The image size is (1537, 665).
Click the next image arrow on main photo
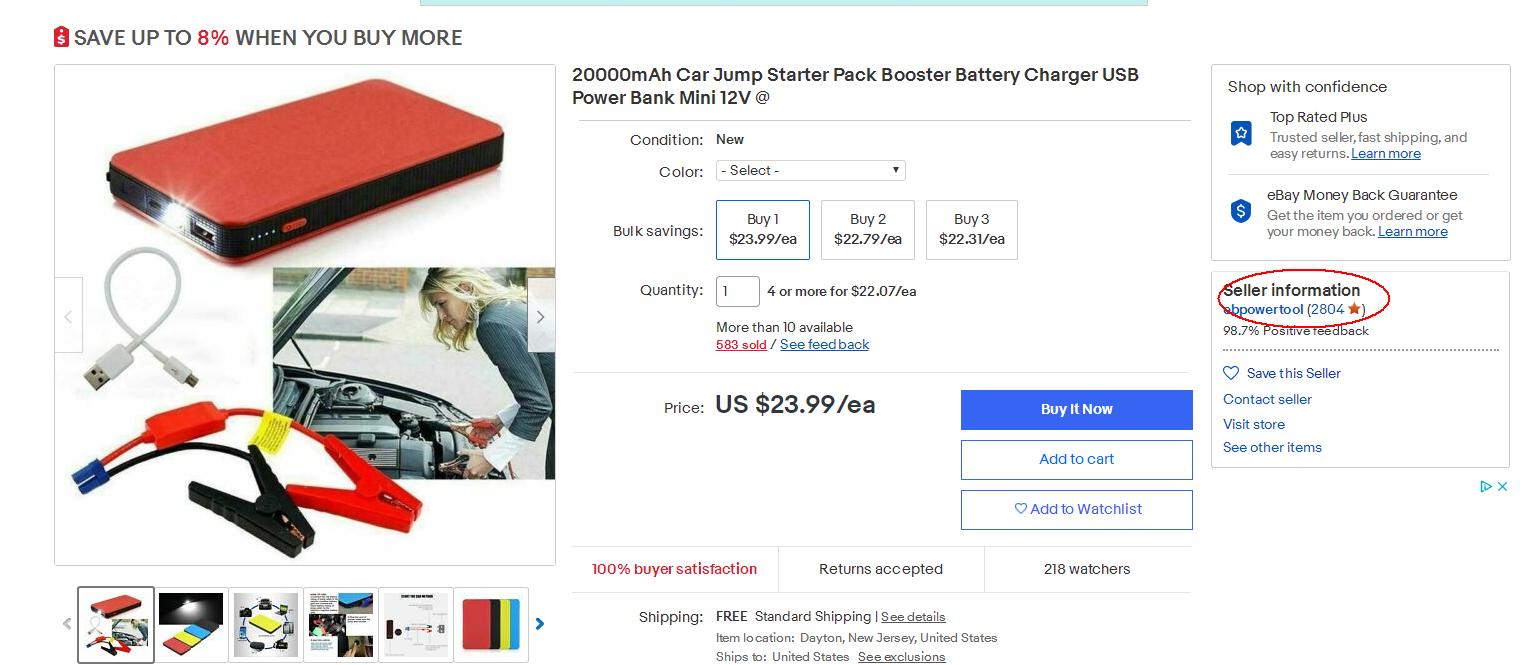540,317
